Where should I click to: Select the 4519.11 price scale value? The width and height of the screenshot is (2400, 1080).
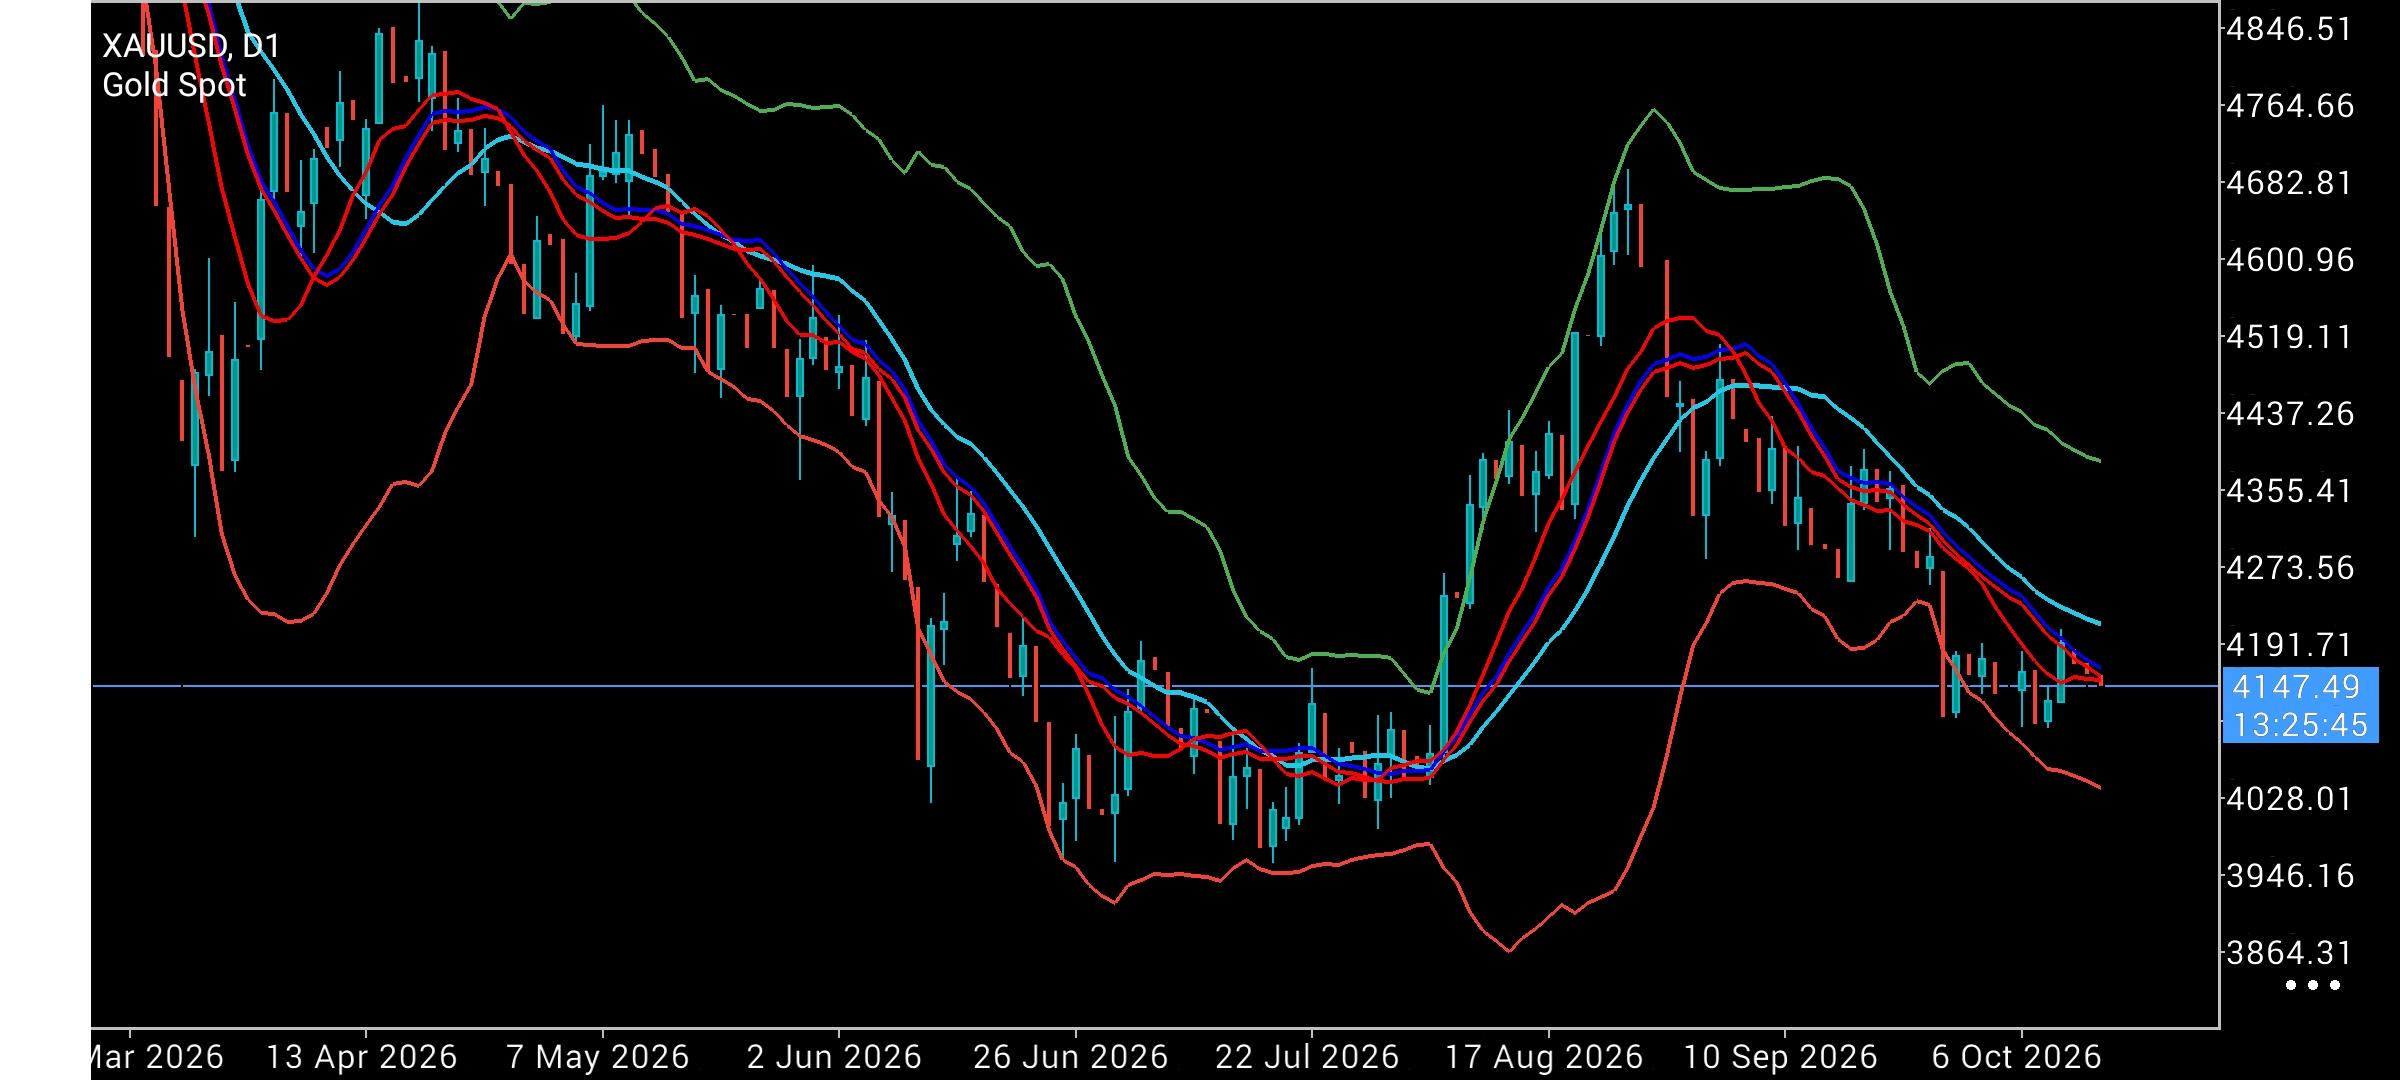click(x=2290, y=337)
